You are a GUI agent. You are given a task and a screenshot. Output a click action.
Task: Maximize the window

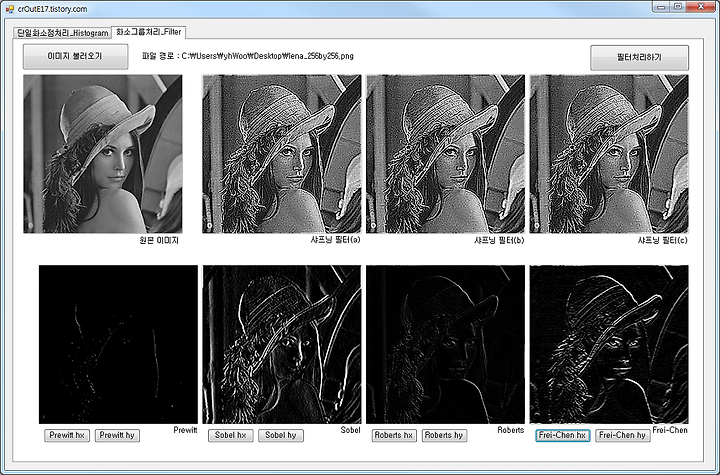tap(678, 6)
